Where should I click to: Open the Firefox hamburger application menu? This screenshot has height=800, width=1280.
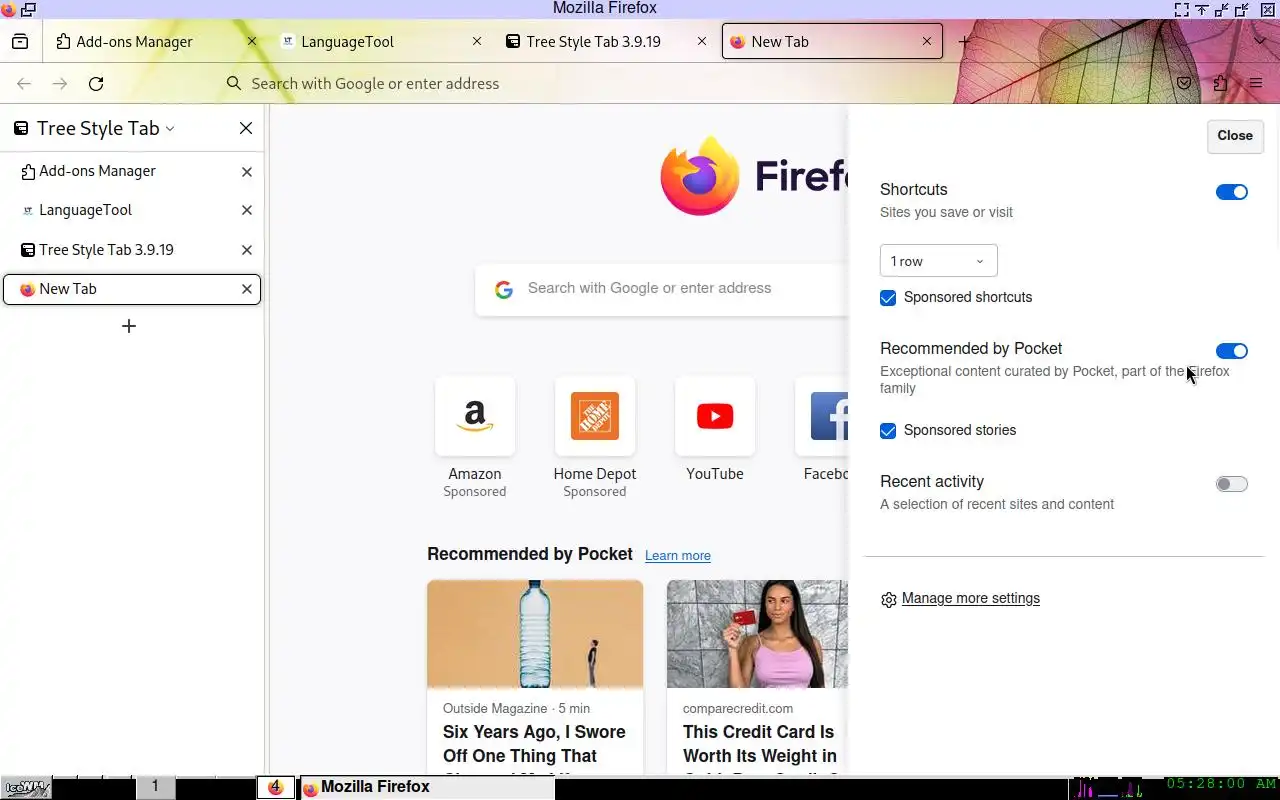tap(1256, 84)
